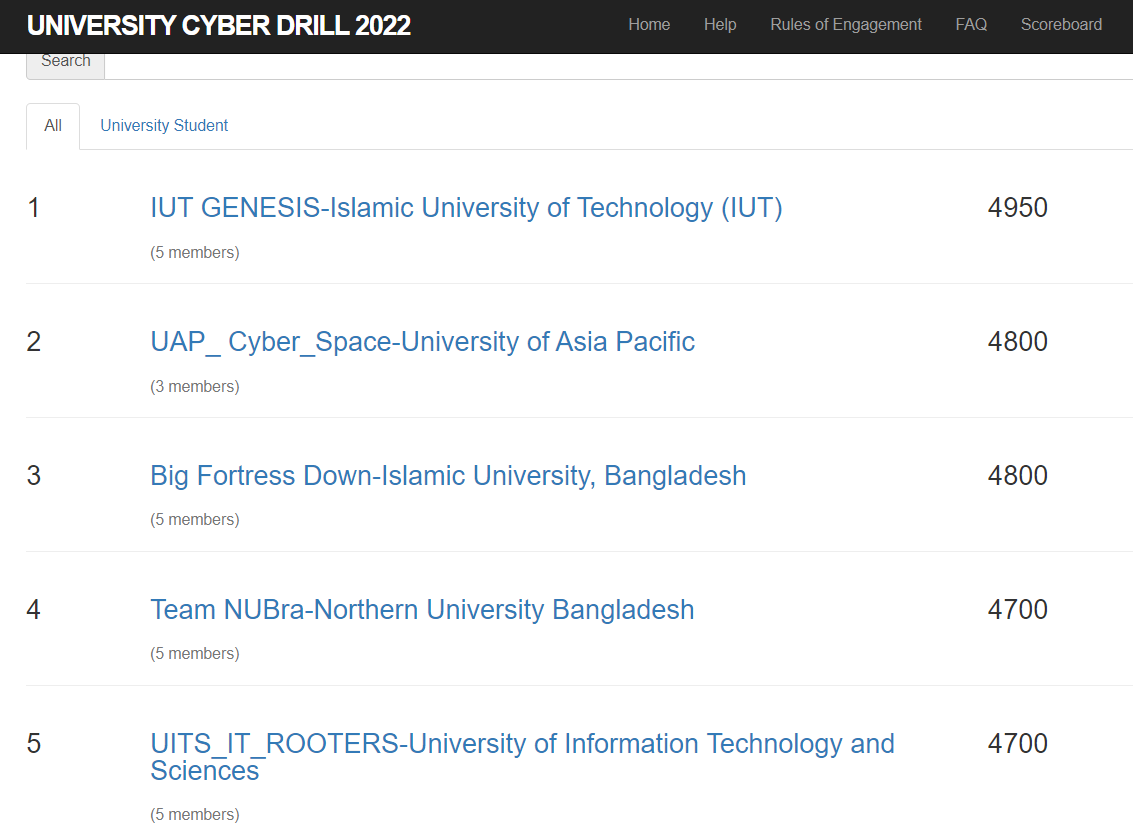Click (5 members) under UITS_IT_ROOTERS
The height and width of the screenshot is (840, 1133).
194,815
